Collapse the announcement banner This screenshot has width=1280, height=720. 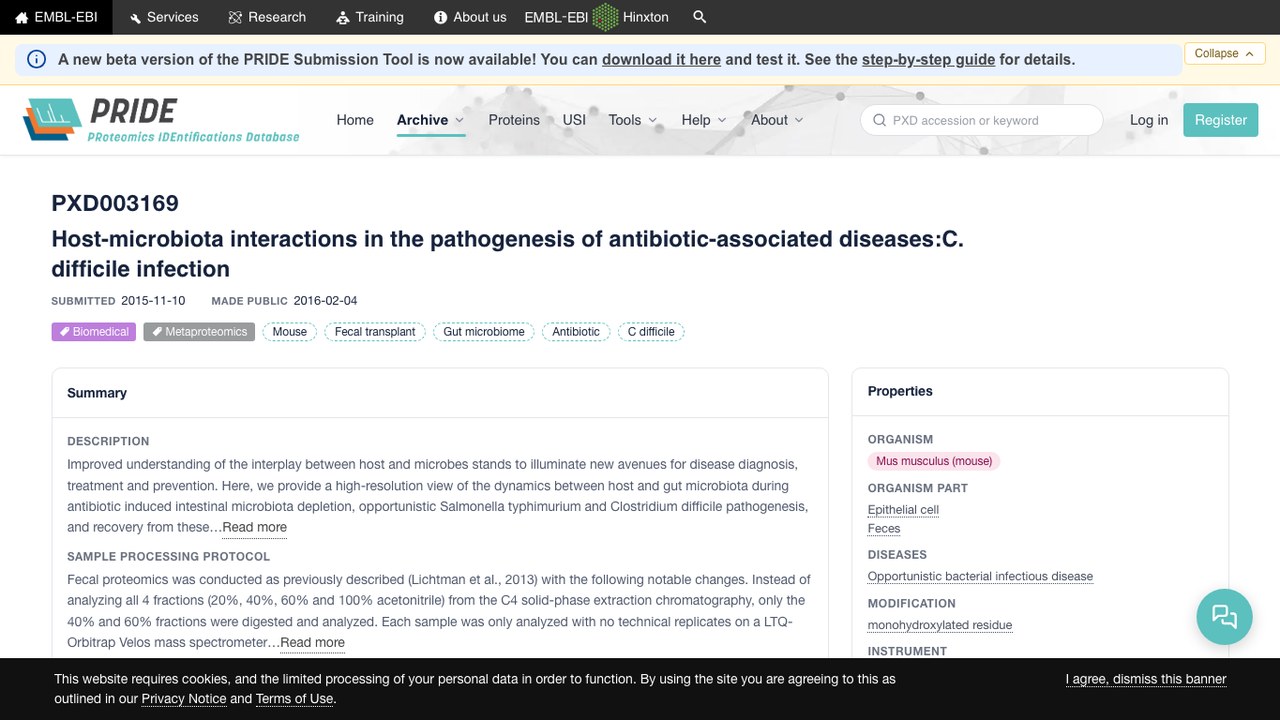click(x=1225, y=53)
